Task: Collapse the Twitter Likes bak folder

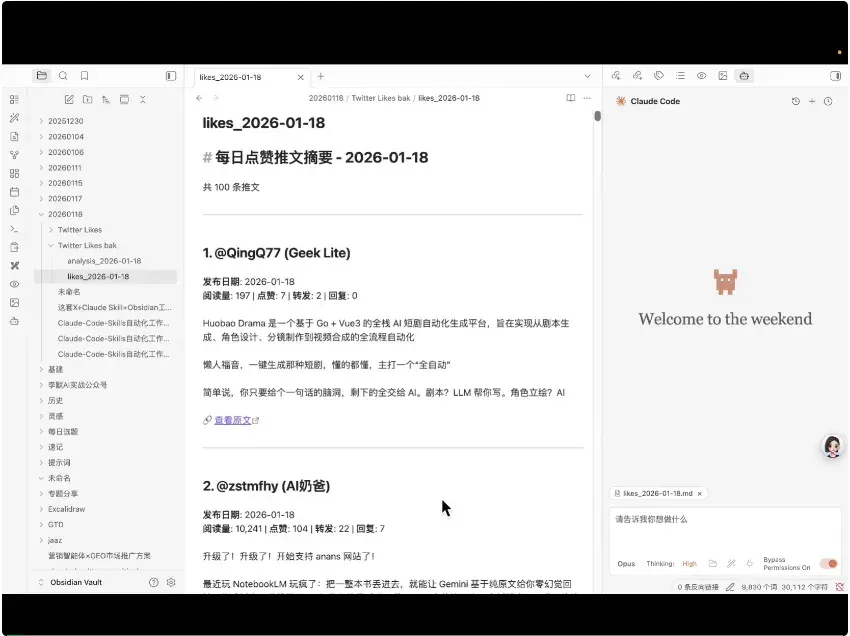Action: pos(51,246)
